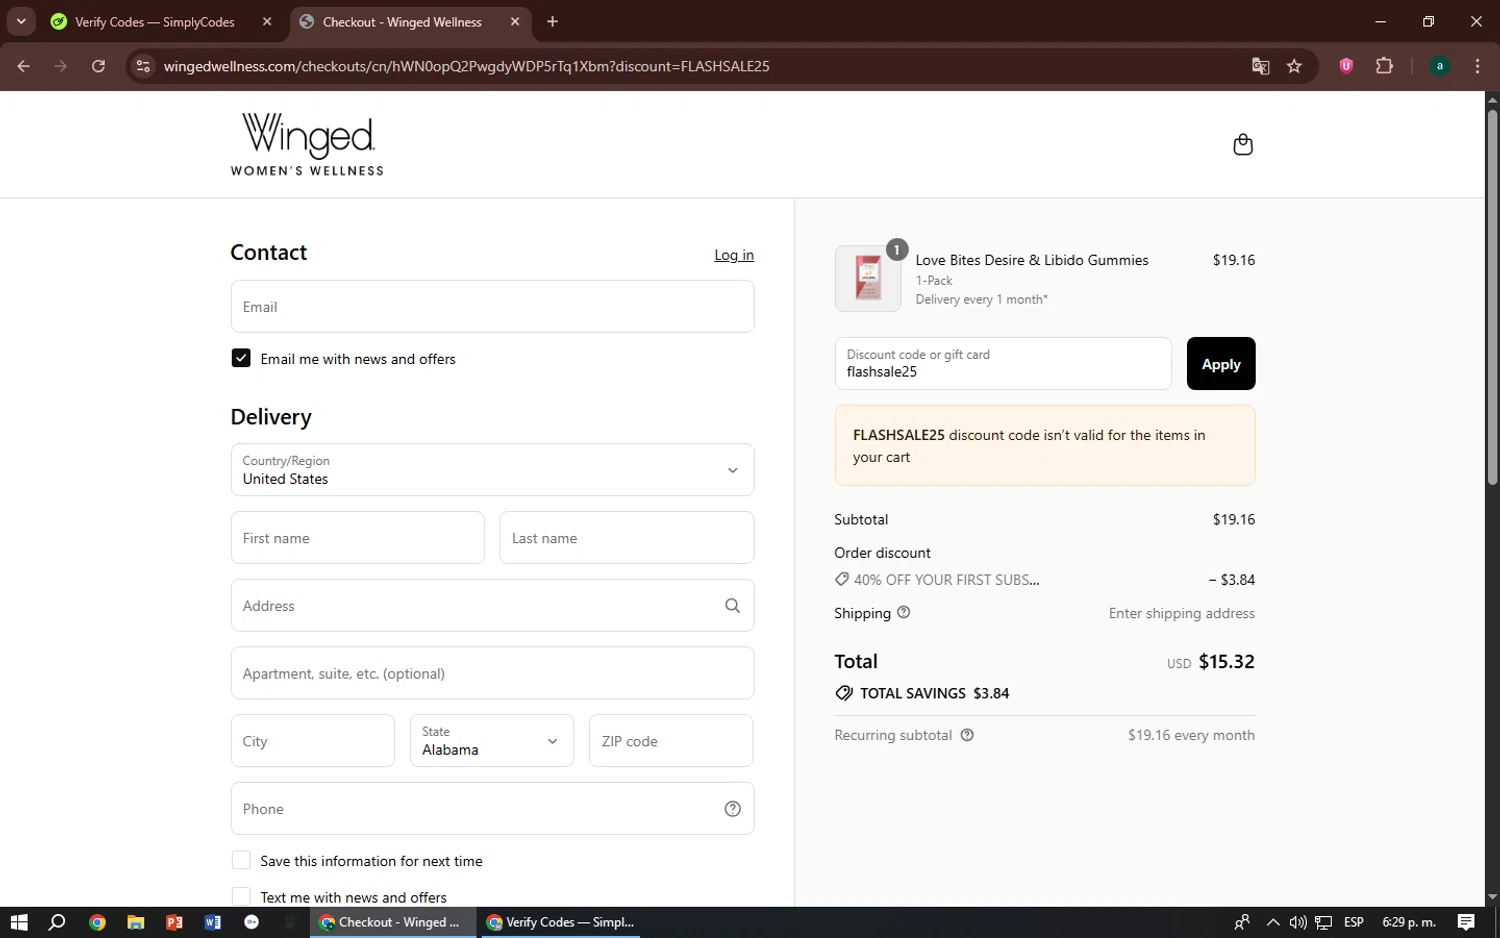Check Save this information for next time

point(241,860)
